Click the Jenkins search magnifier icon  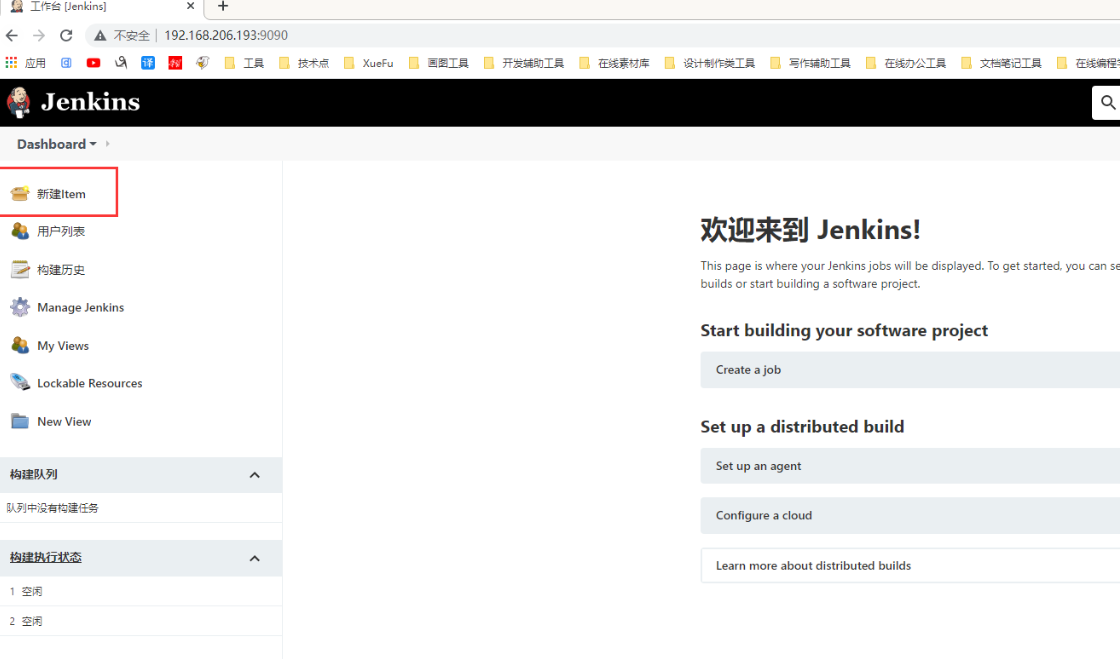click(1108, 103)
